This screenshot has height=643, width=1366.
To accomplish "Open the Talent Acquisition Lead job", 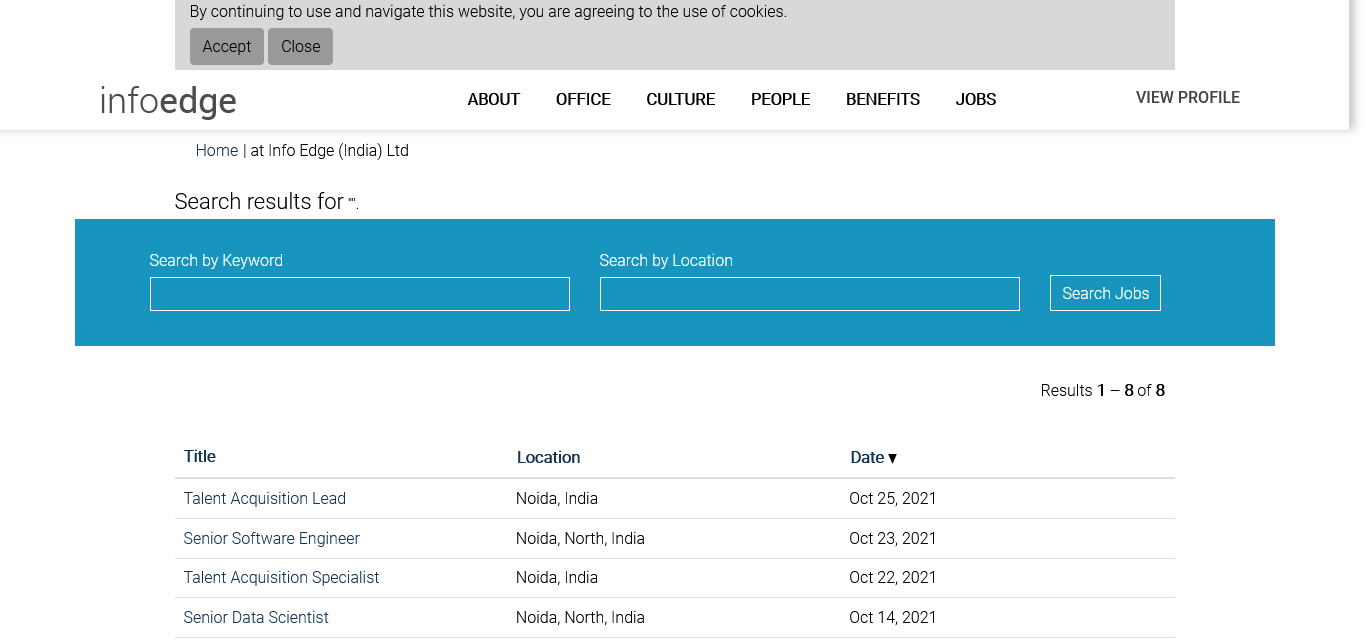I will [x=264, y=499].
